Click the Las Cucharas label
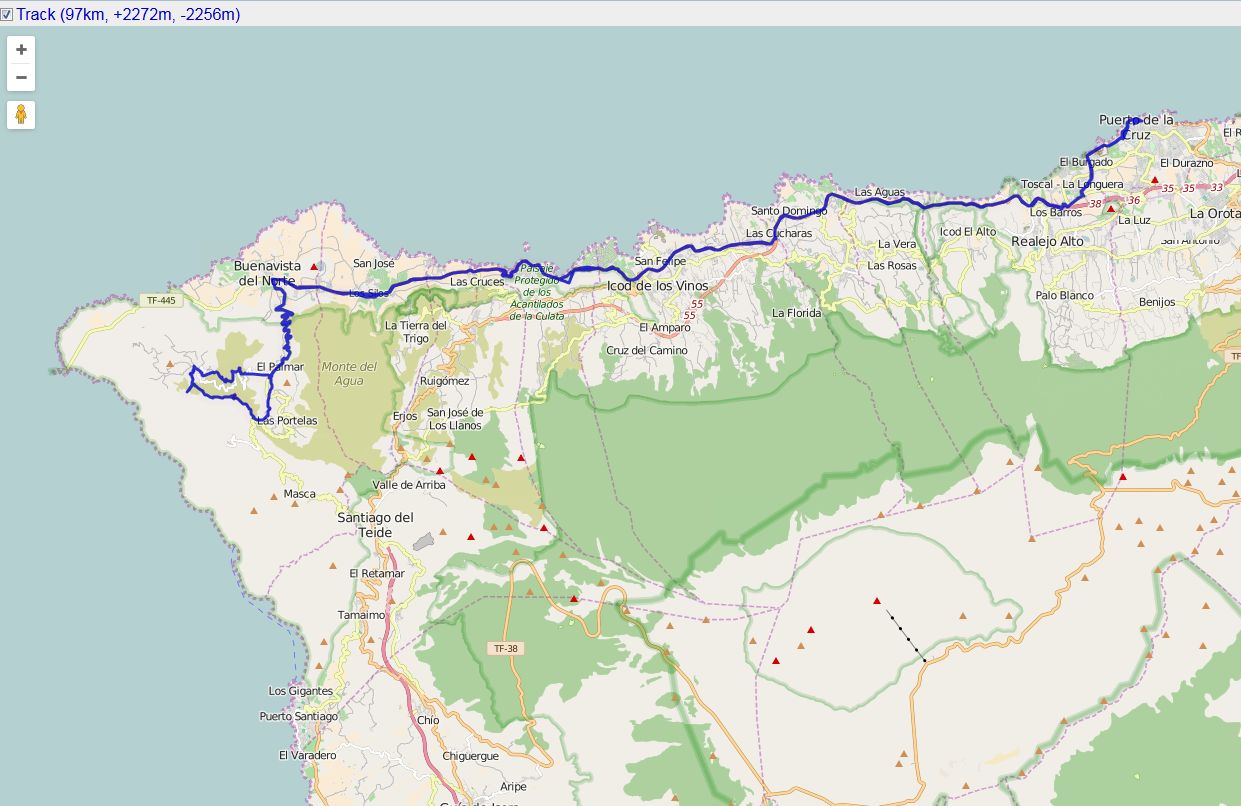This screenshot has width=1241, height=806. pyautogui.click(x=779, y=234)
